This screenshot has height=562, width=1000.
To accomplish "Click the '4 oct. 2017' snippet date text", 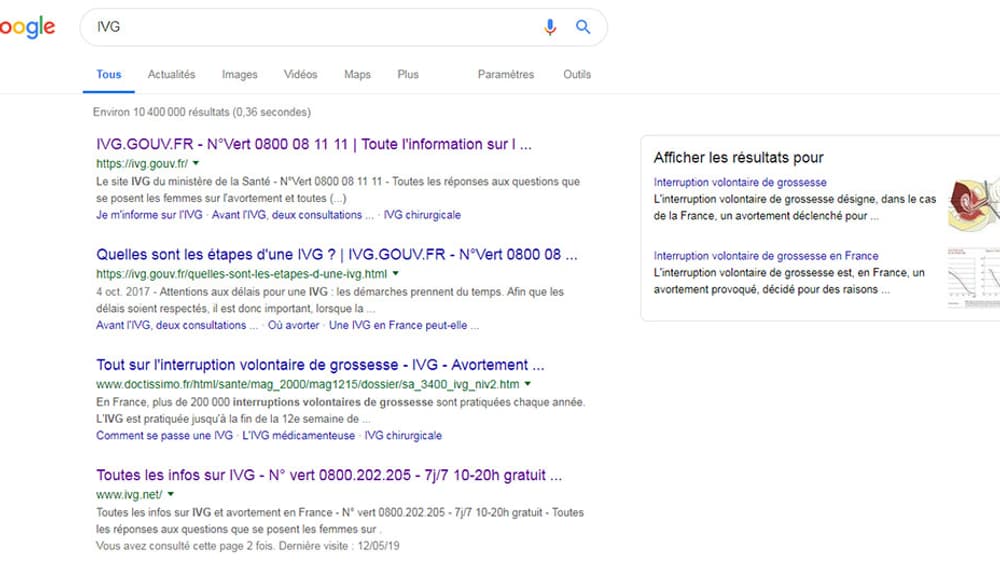I will click(x=122, y=292).
